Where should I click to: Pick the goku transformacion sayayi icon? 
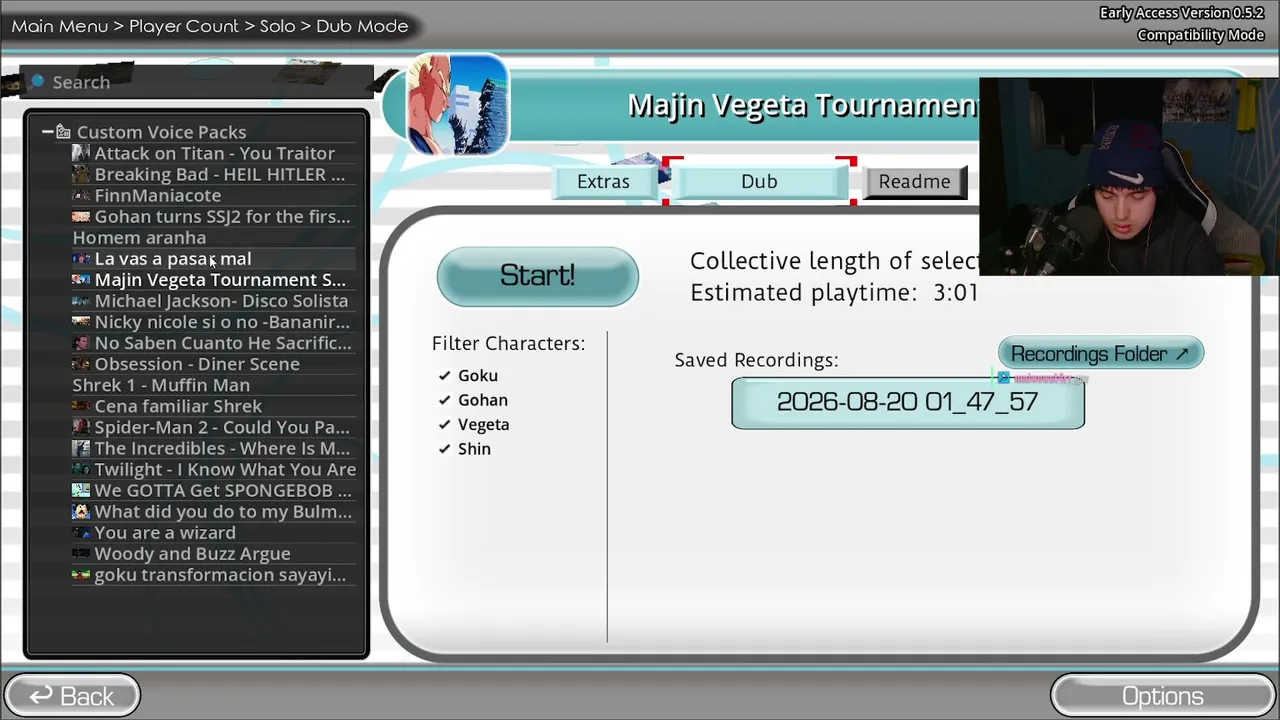81,575
